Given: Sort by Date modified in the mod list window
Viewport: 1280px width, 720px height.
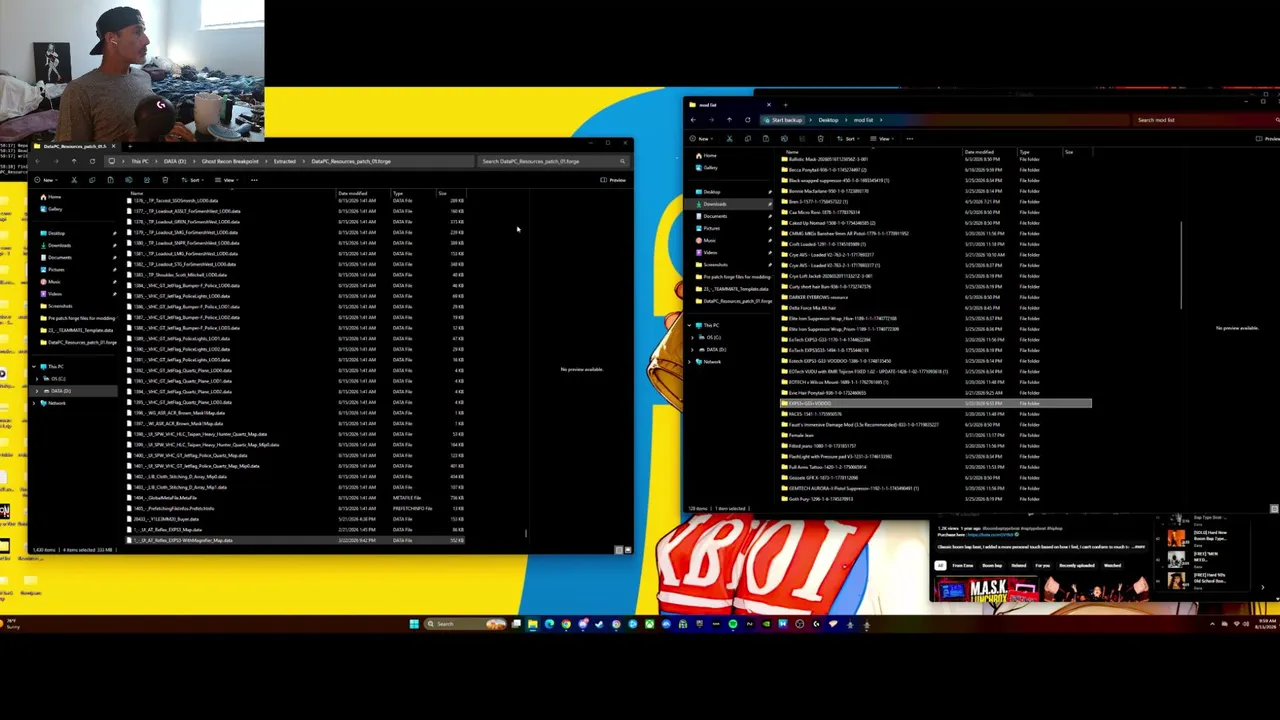Looking at the screenshot, I should click(x=979, y=152).
